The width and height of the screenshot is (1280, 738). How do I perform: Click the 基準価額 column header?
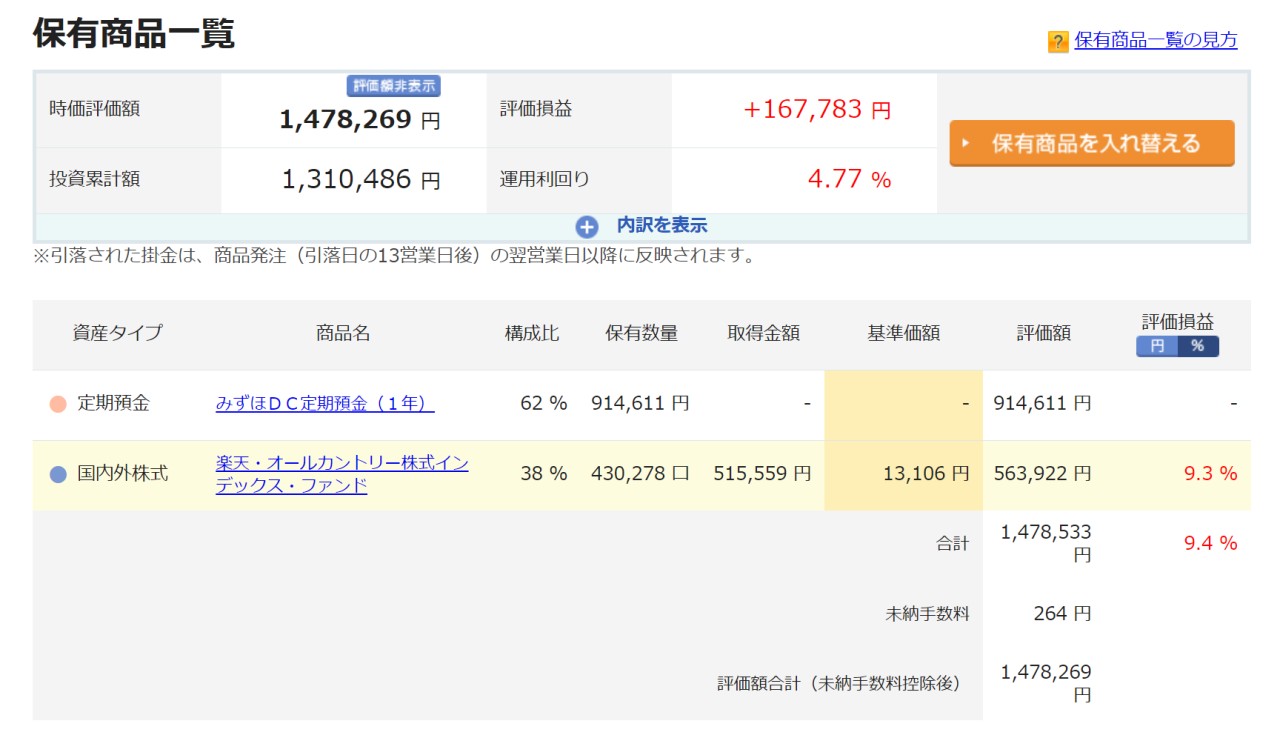903,333
